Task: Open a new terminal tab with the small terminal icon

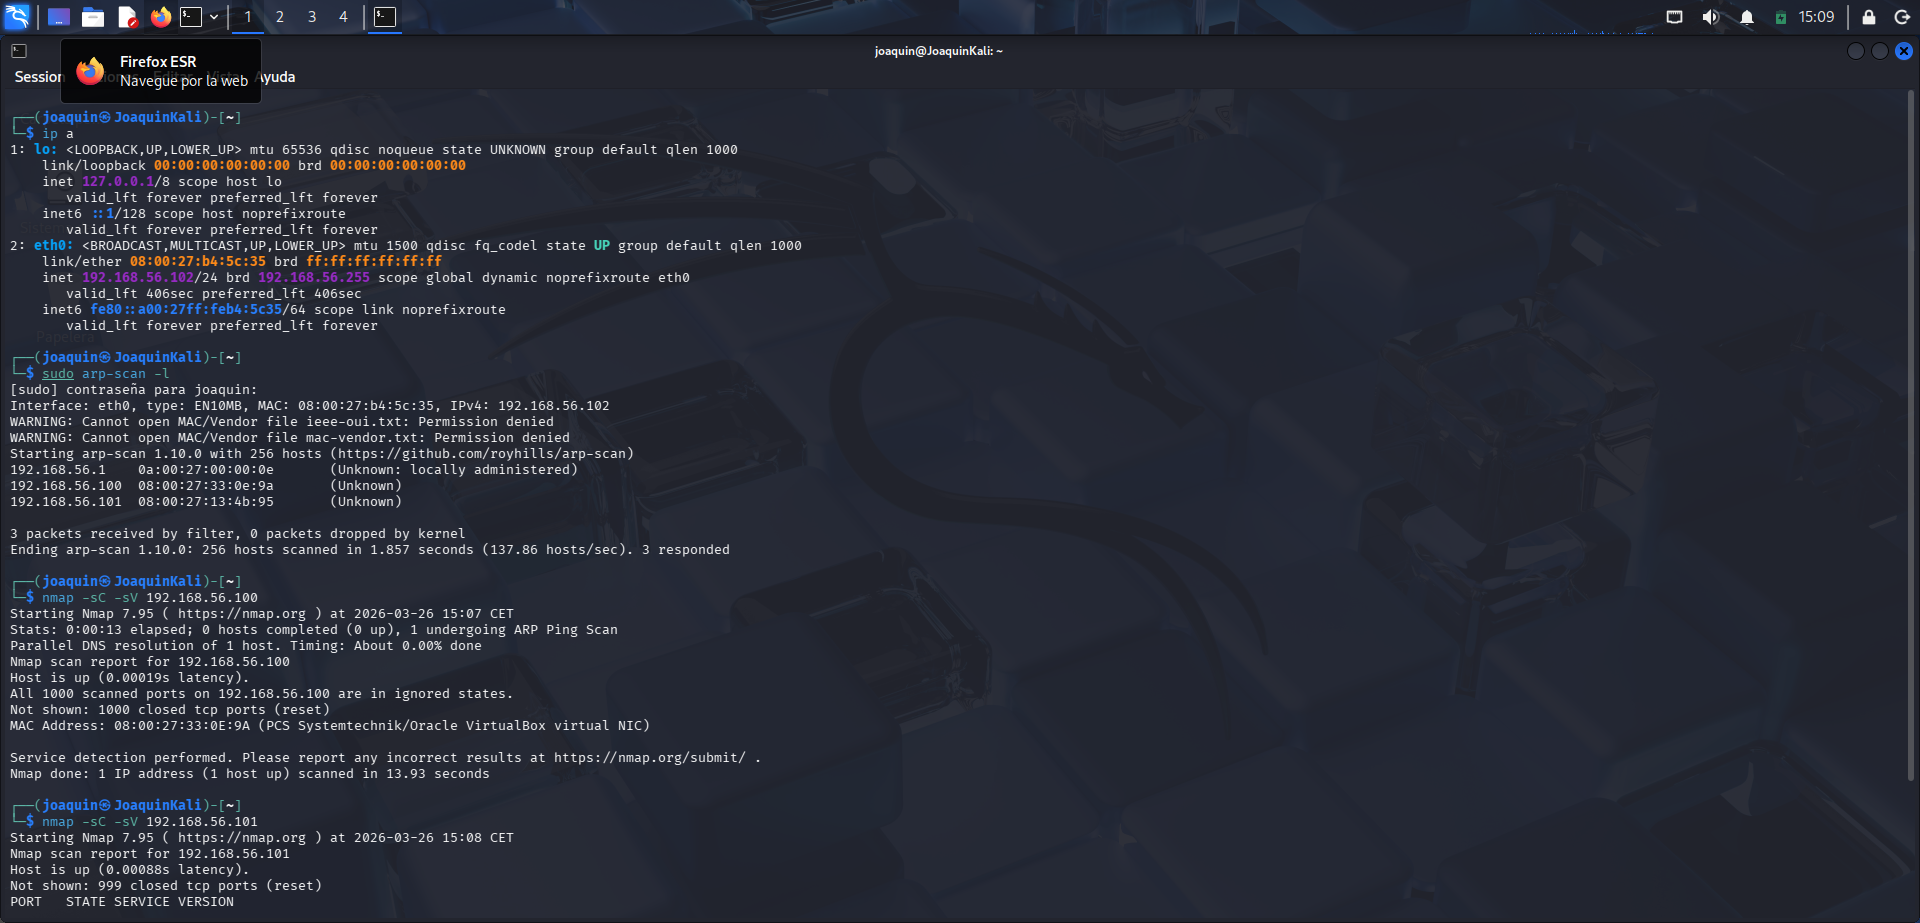Action: (x=17, y=50)
